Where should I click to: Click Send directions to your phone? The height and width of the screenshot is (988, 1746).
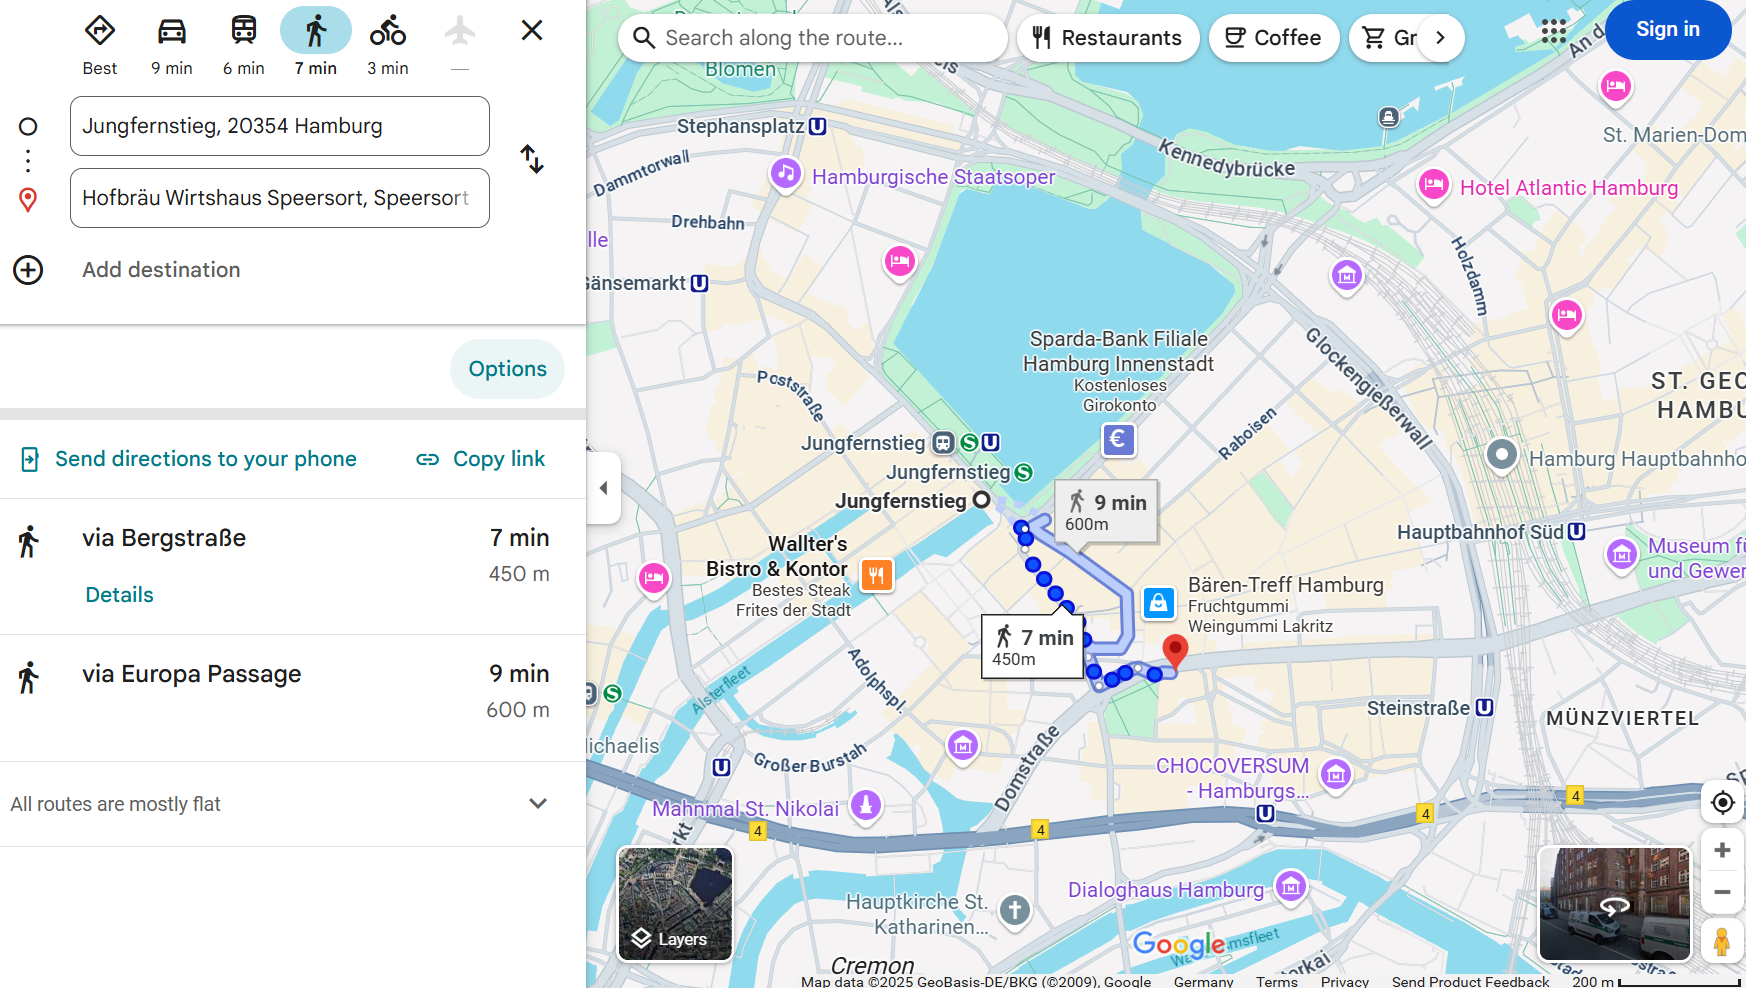205,459
